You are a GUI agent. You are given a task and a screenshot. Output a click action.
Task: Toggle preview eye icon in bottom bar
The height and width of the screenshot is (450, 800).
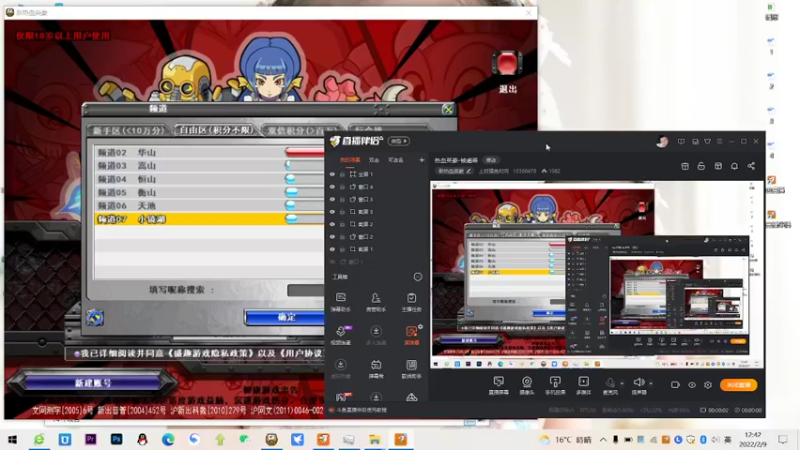click(692, 385)
